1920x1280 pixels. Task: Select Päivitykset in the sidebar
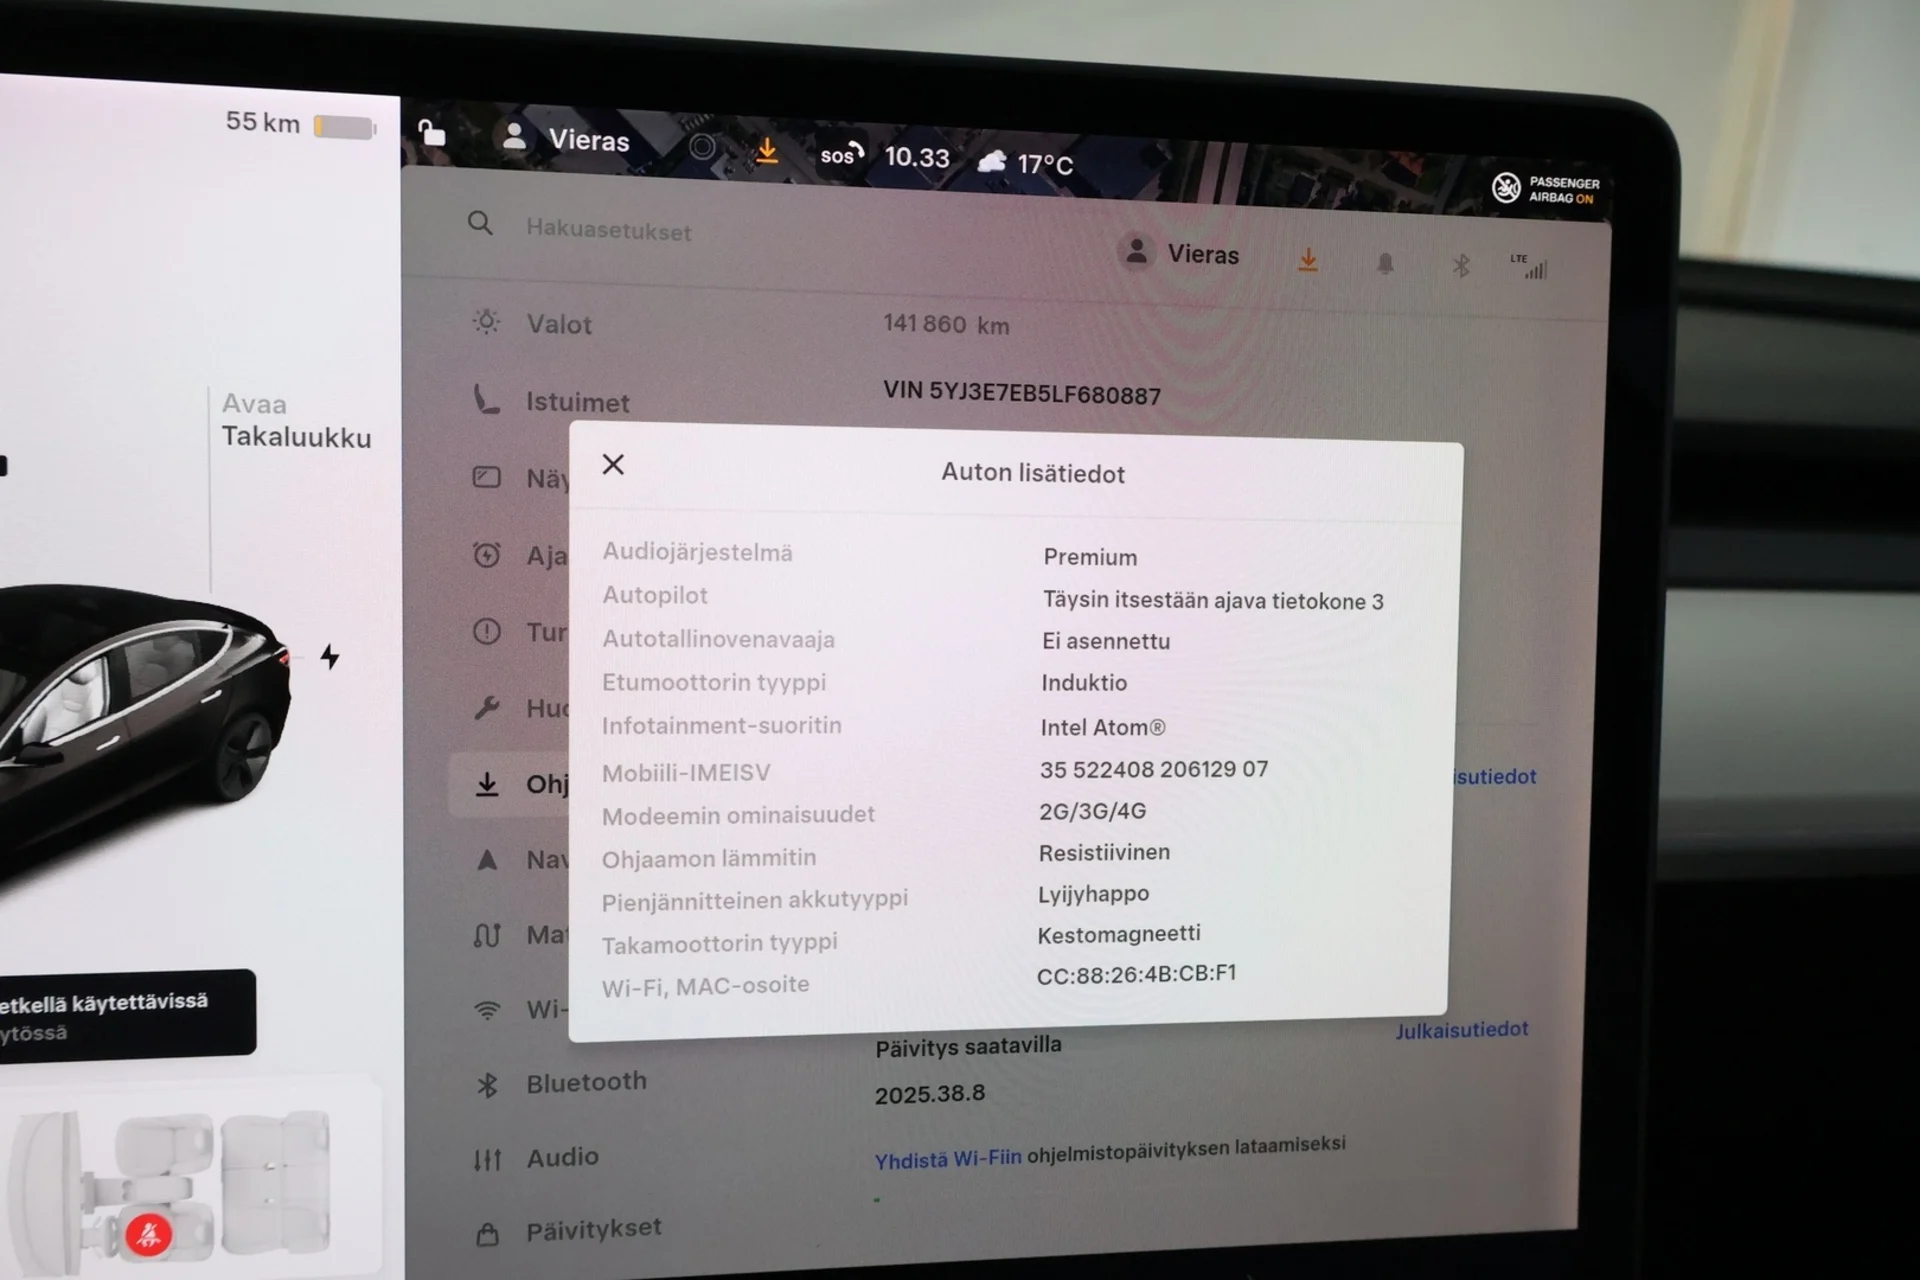(592, 1229)
